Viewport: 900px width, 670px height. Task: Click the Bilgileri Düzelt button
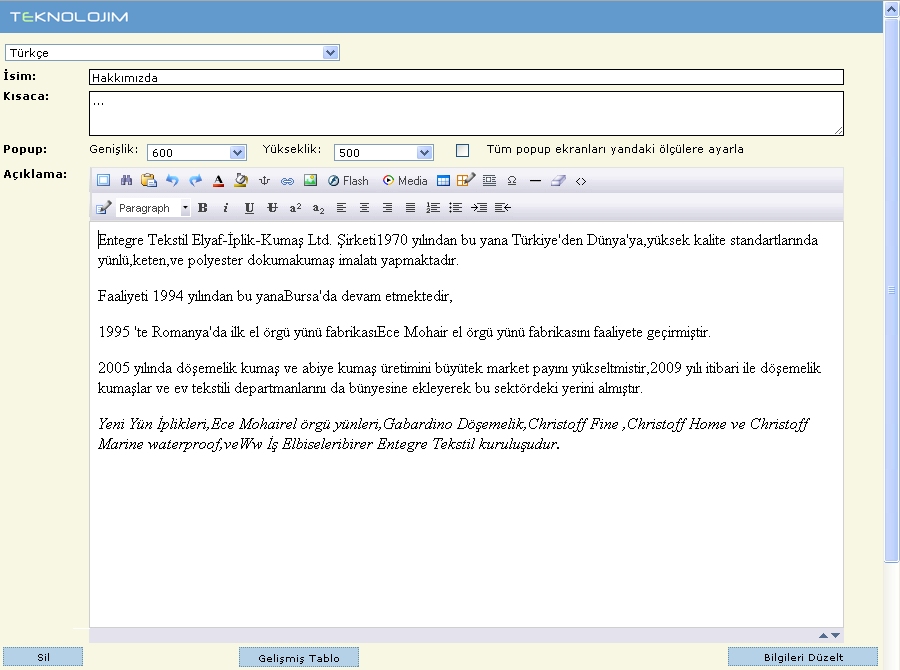(803, 657)
